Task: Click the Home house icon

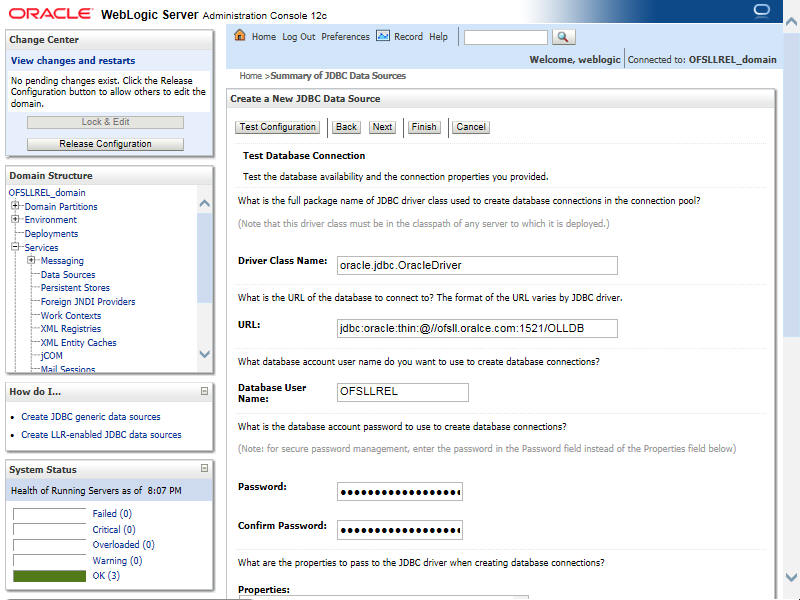Action: click(240, 35)
